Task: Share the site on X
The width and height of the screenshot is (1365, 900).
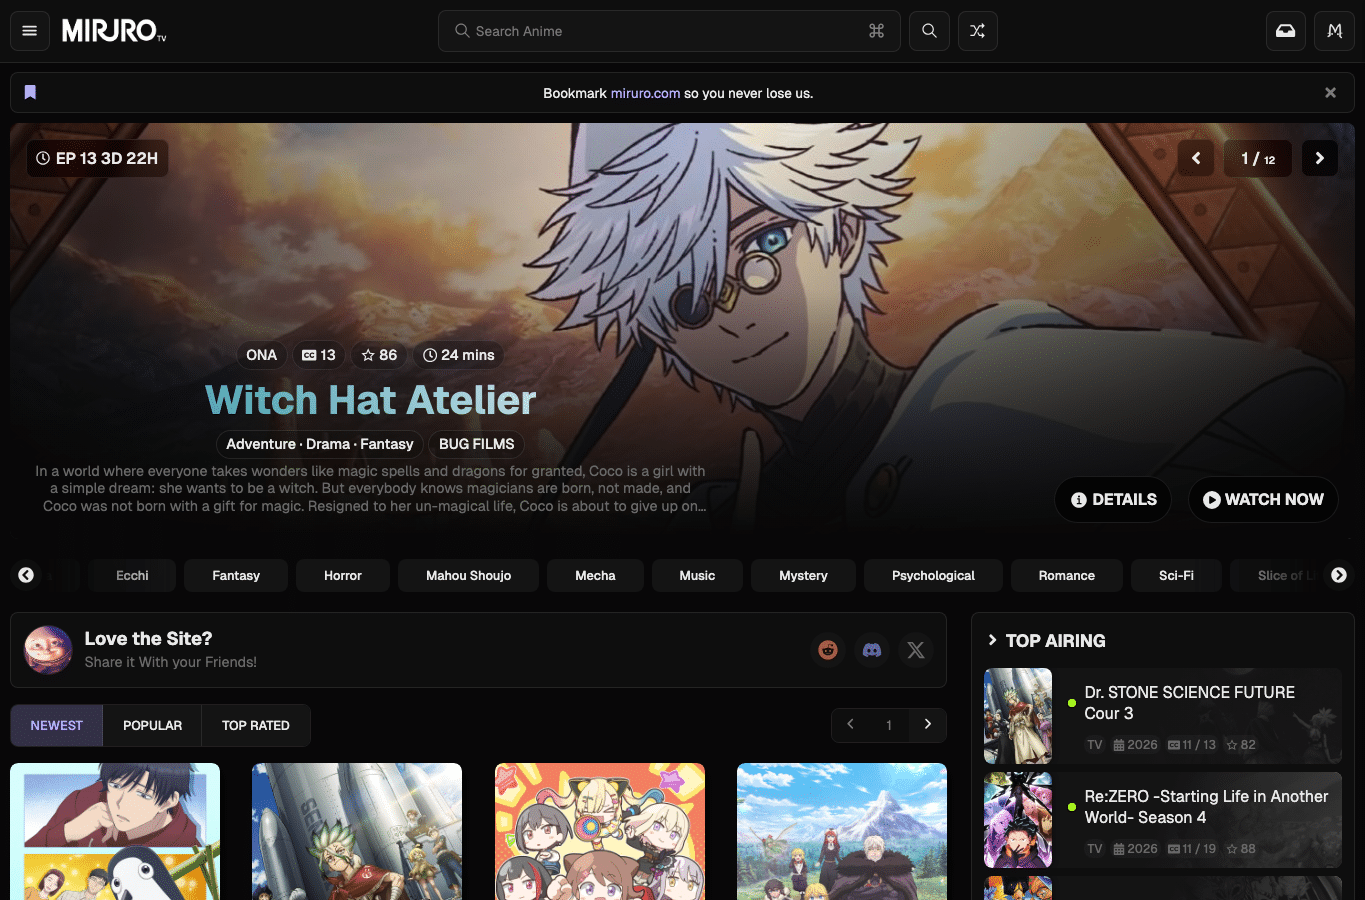Action: pyautogui.click(x=916, y=650)
